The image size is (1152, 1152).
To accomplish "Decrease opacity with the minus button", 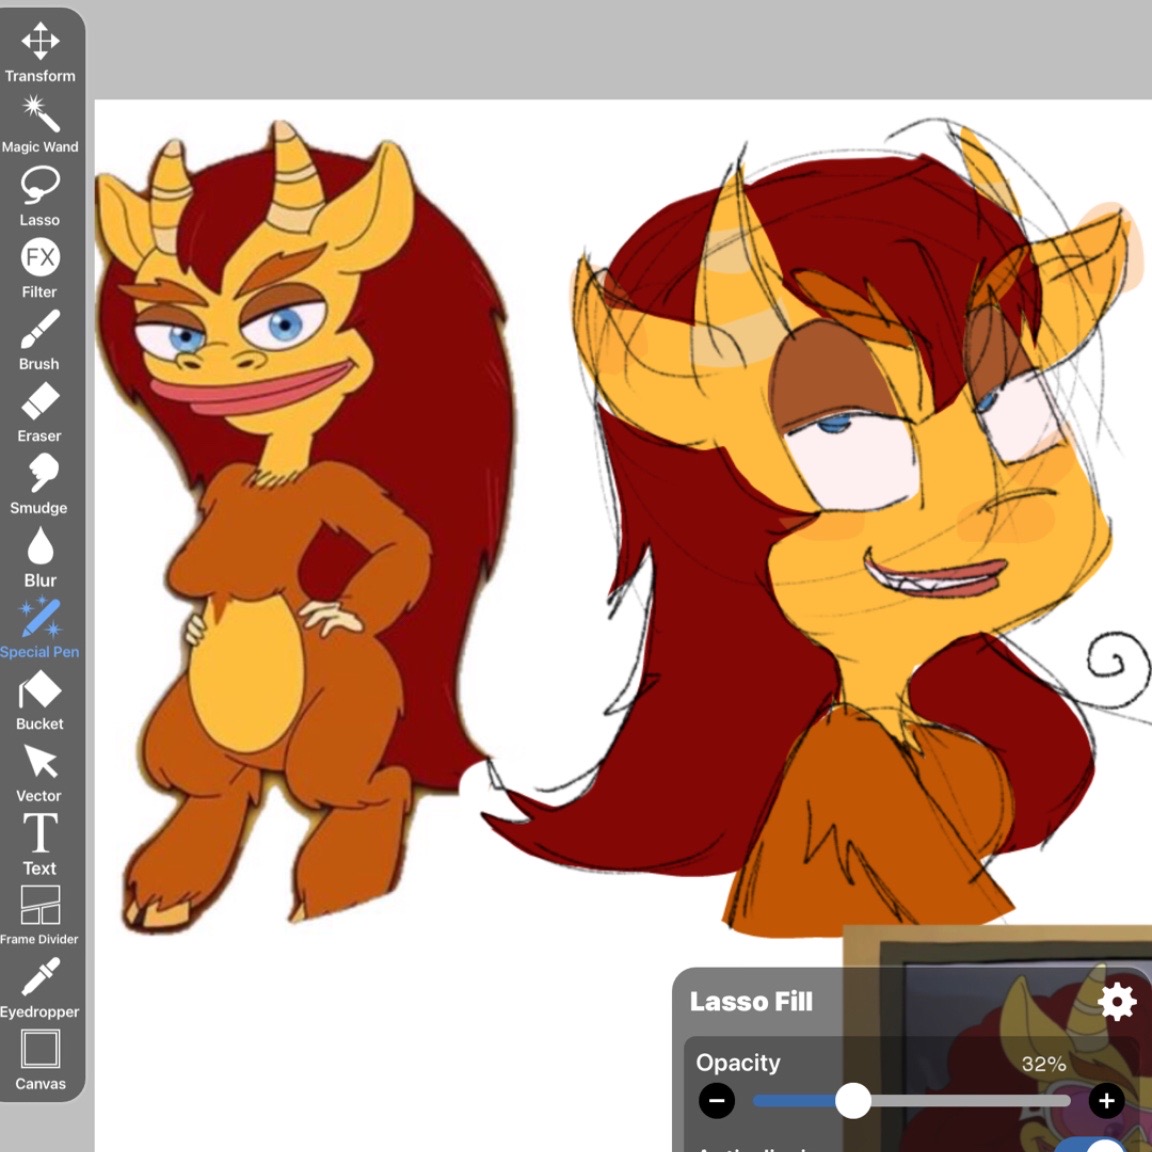I will pos(717,1101).
